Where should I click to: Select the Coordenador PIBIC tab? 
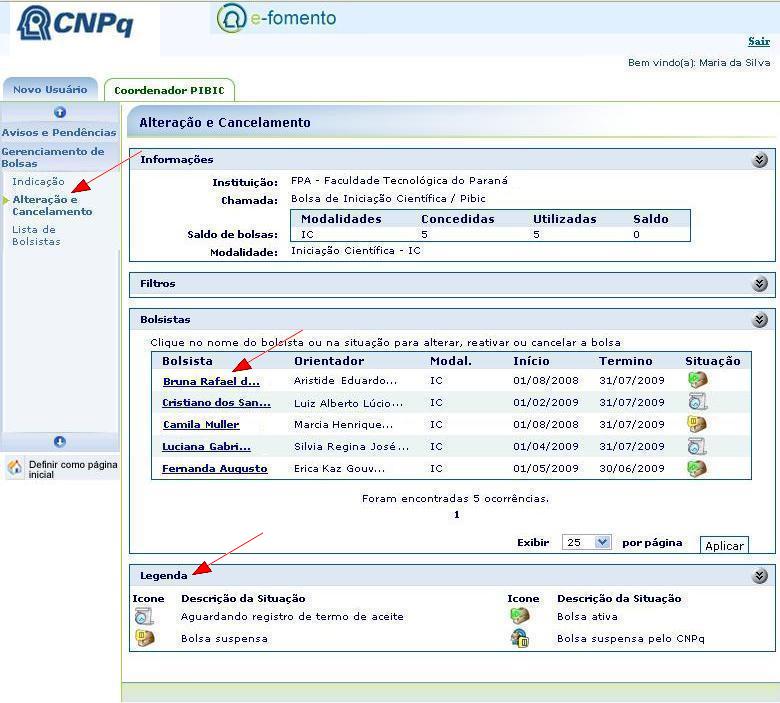pyautogui.click(x=169, y=91)
